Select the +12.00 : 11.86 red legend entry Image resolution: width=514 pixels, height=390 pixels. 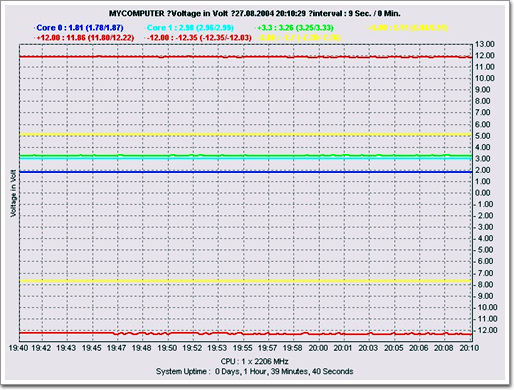(85, 38)
